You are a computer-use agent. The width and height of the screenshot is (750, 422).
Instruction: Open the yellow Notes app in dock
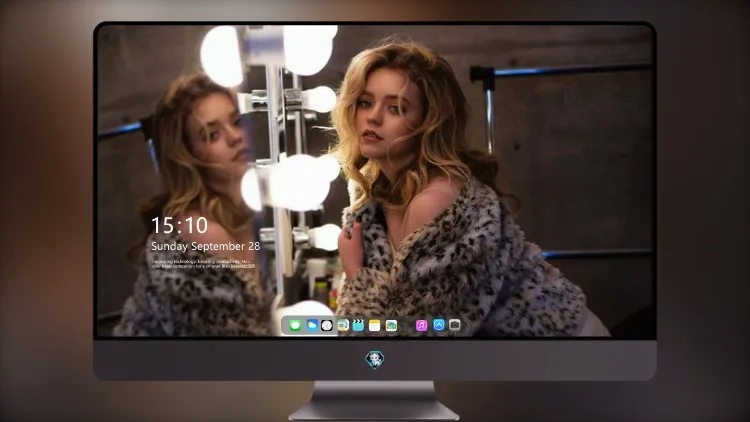pos(375,325)
